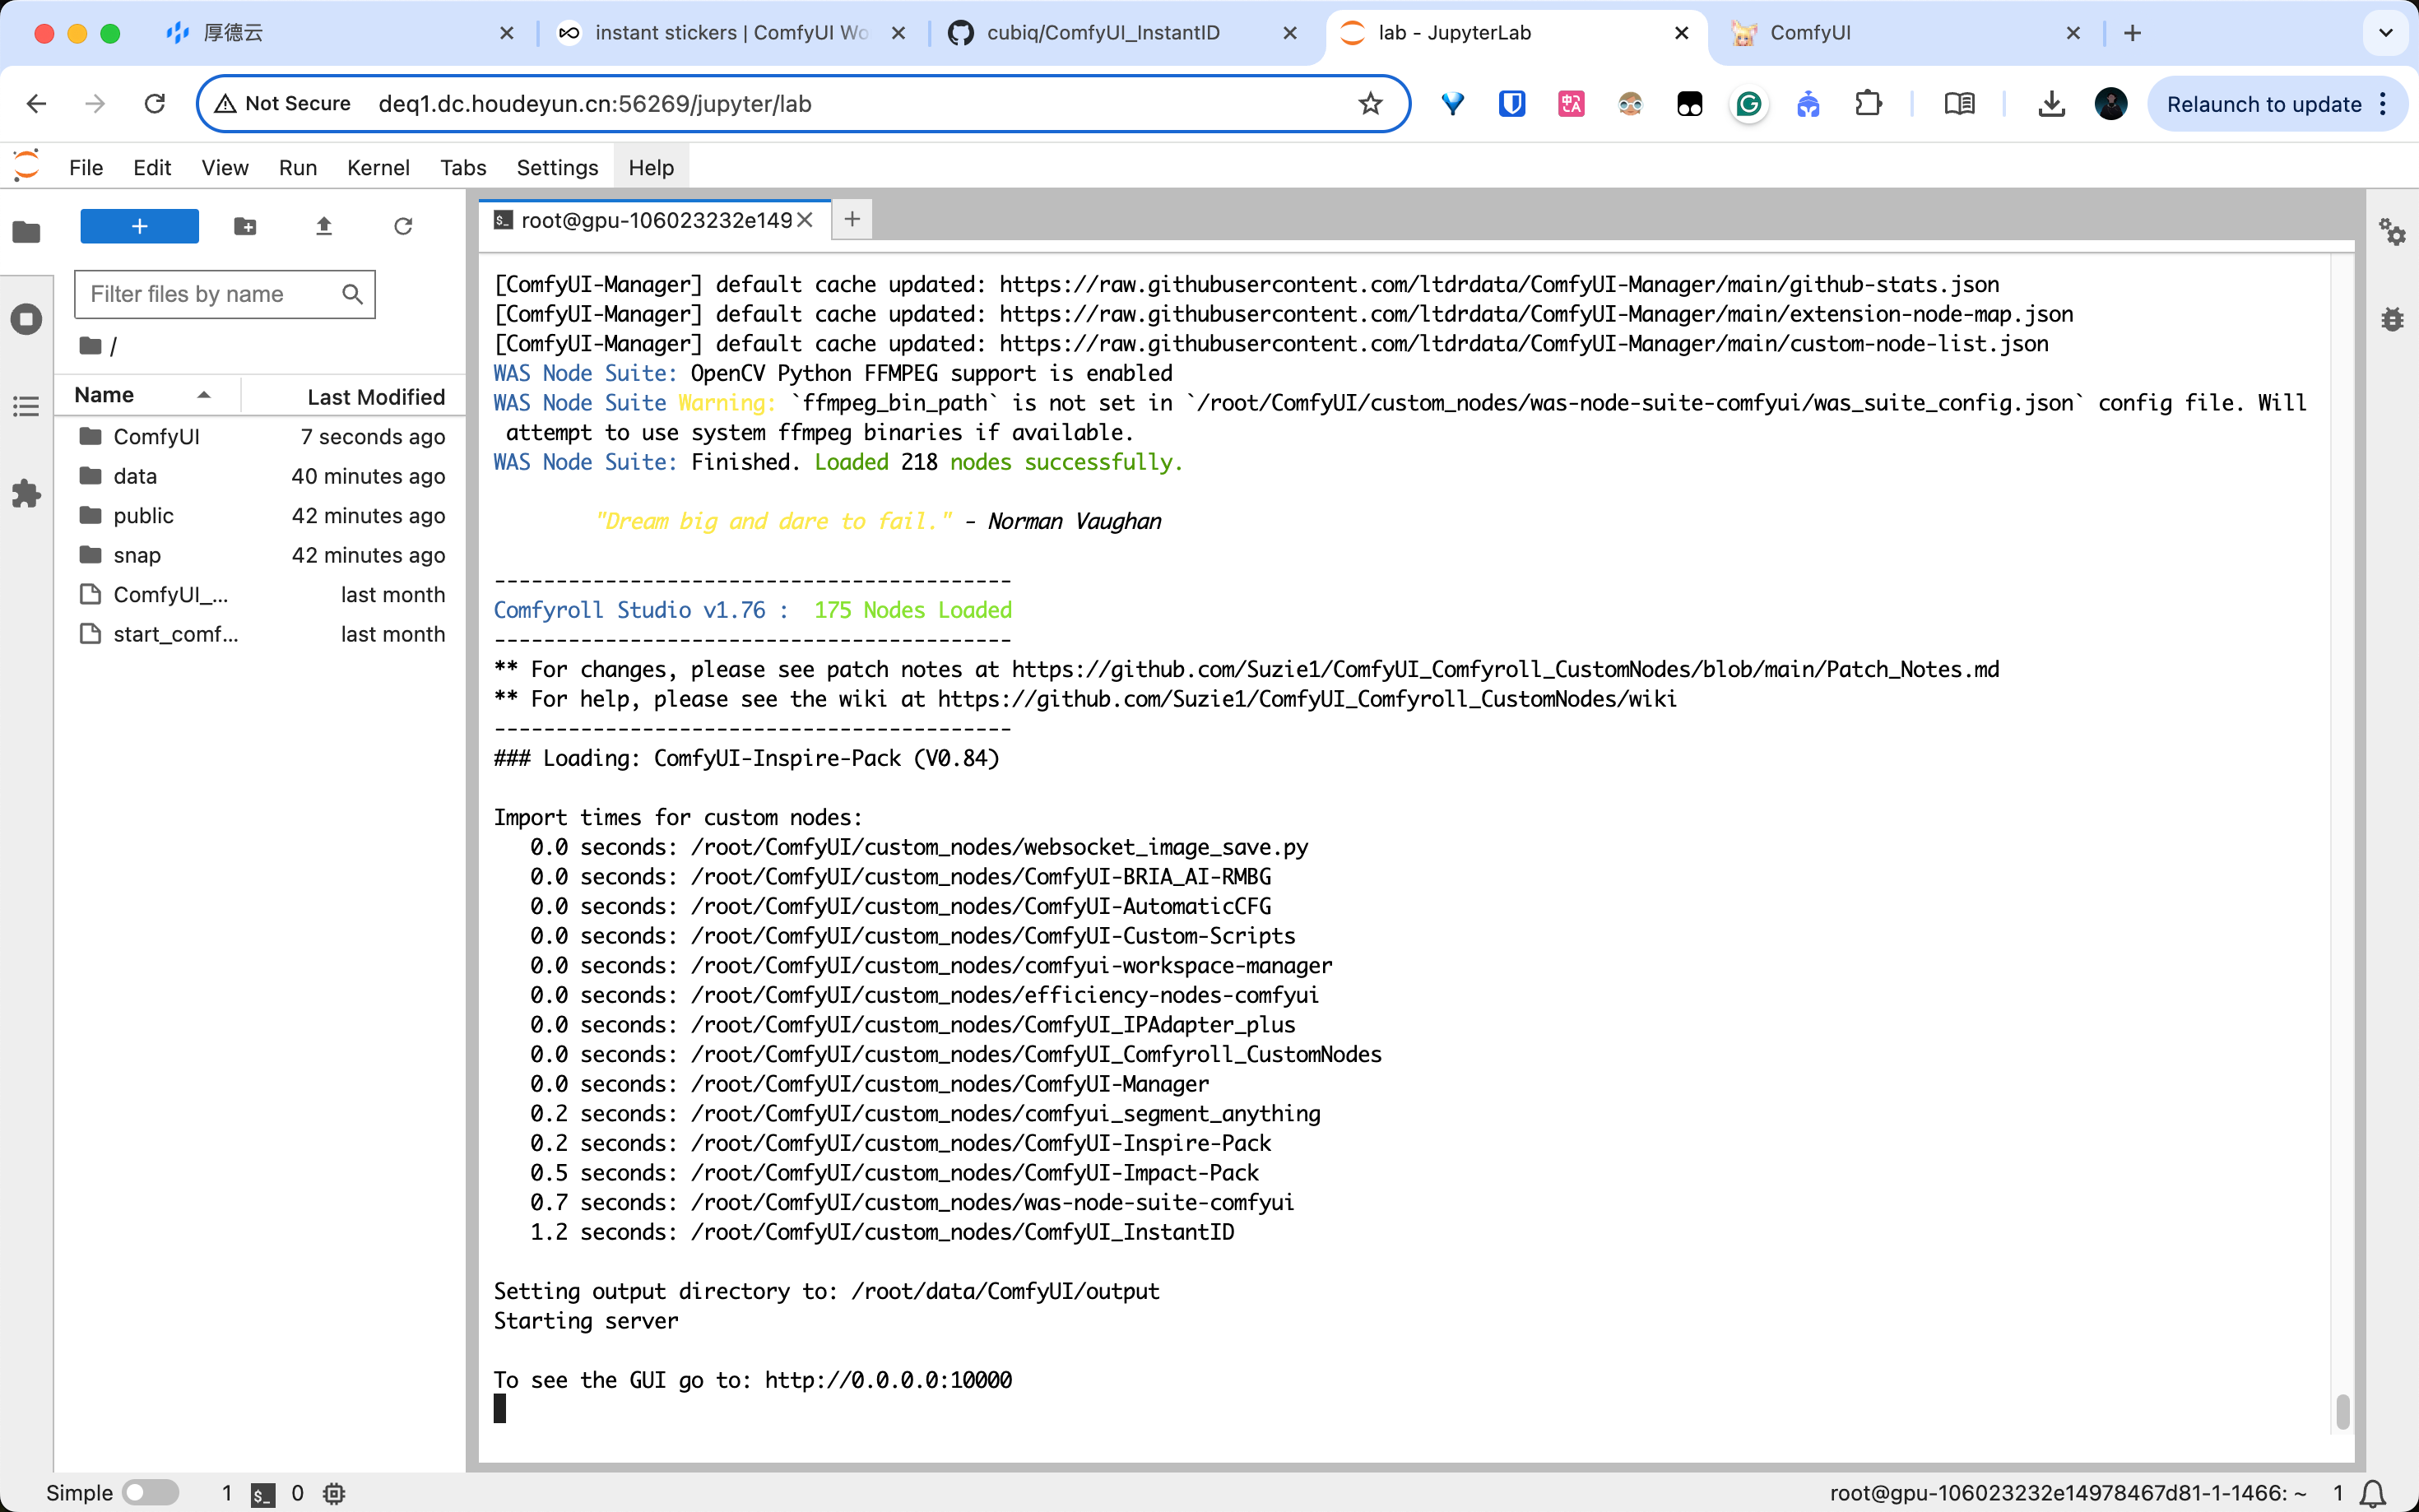The width and height of the screenshot is (2419, 1512).
Task: Click the Filter files by name field
Action: point(210,294)
